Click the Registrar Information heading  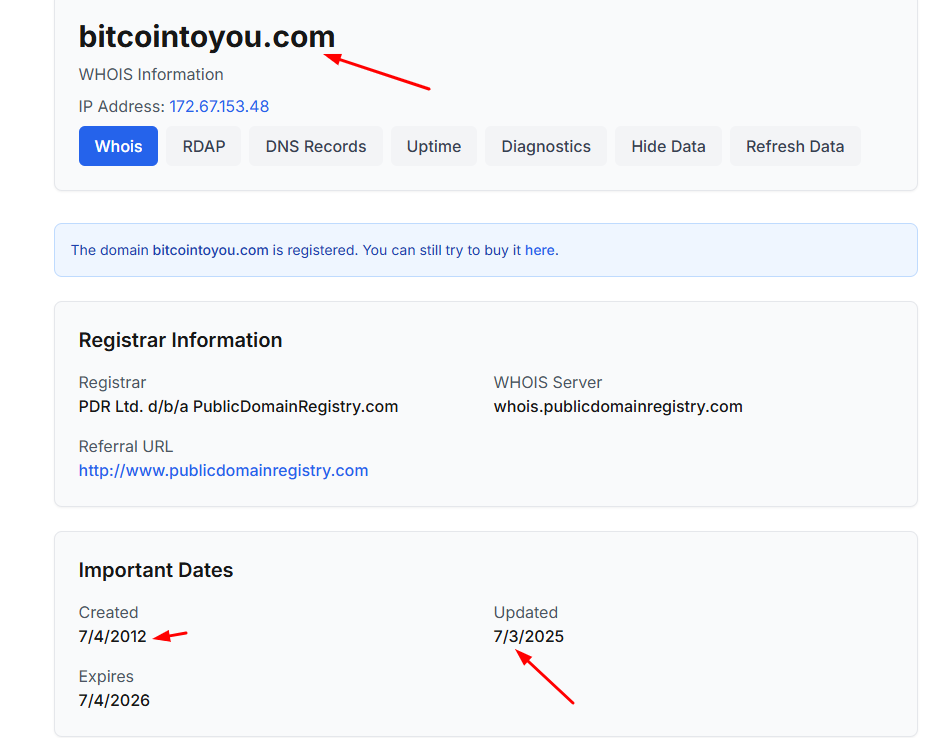pyautogui.click(x=180, y=340)
